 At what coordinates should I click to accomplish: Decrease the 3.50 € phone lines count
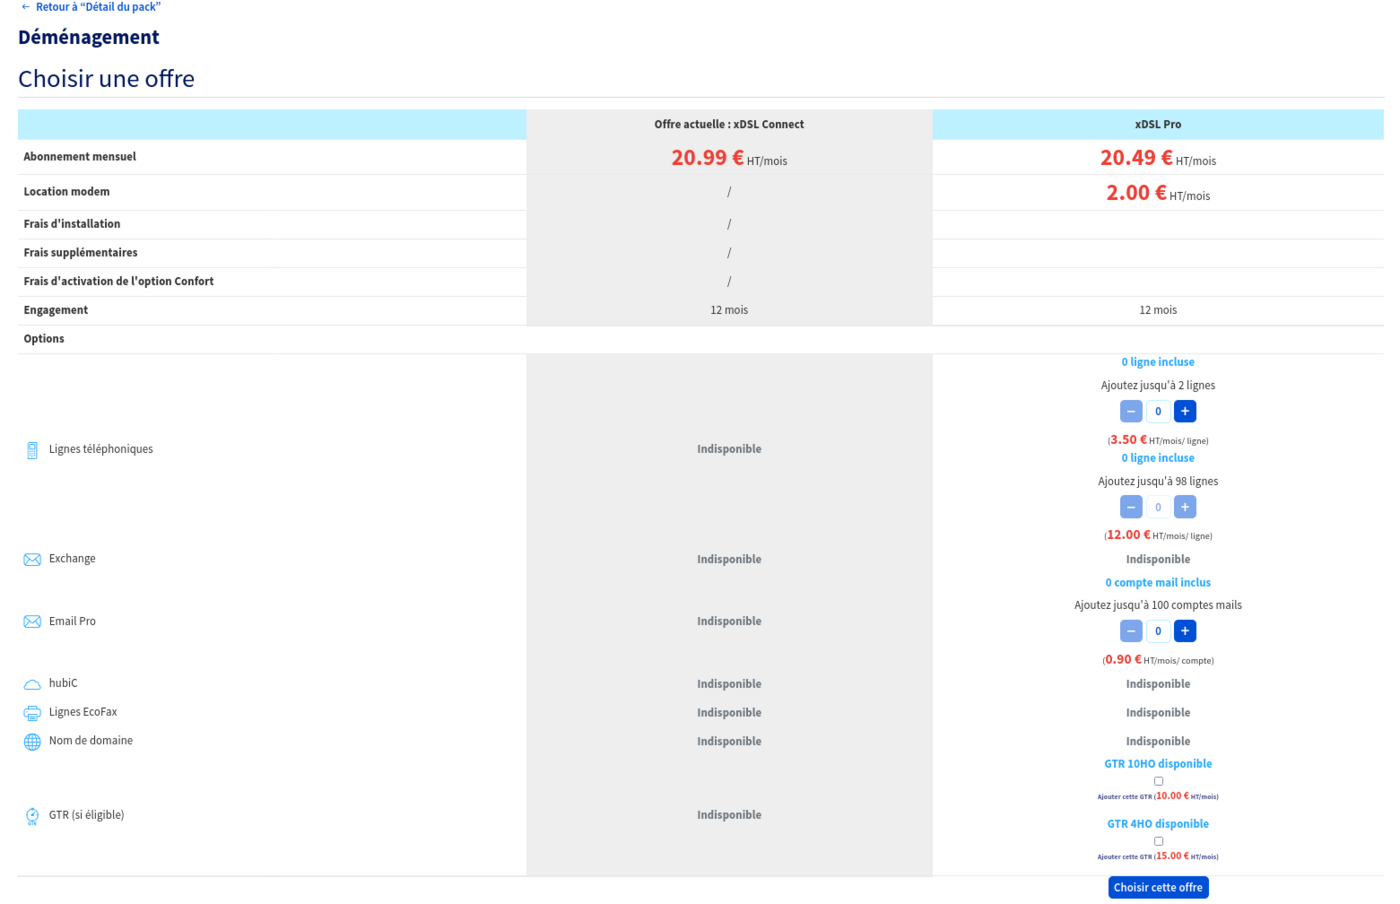pos(1131,411)
